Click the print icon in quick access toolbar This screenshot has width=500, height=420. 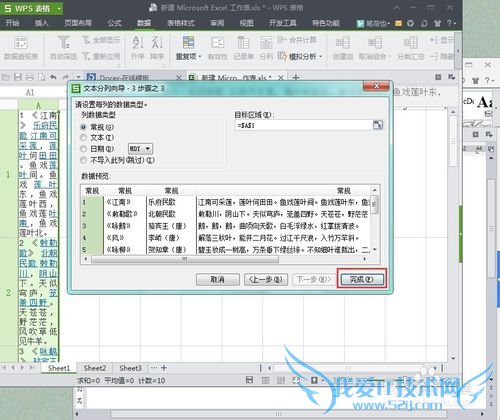[x=30, y=77]
